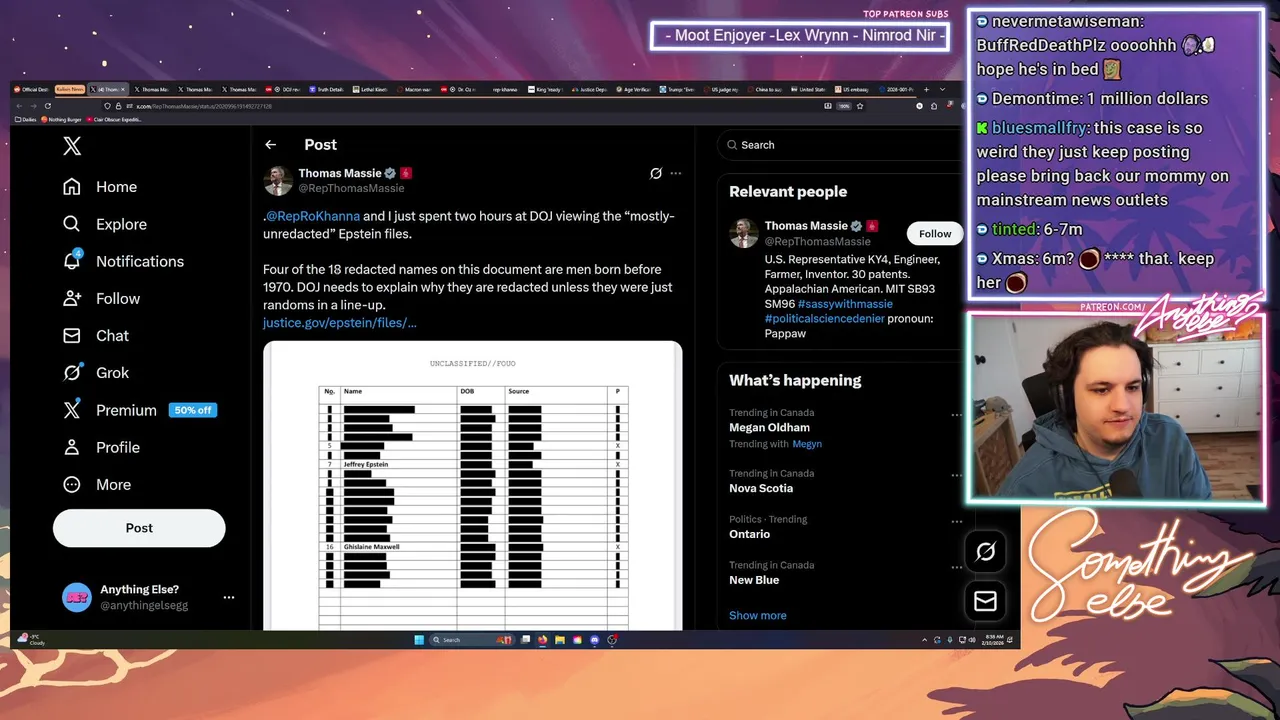Open the taskbar clock and date
Screen dimensions: 1280x720
994,640
